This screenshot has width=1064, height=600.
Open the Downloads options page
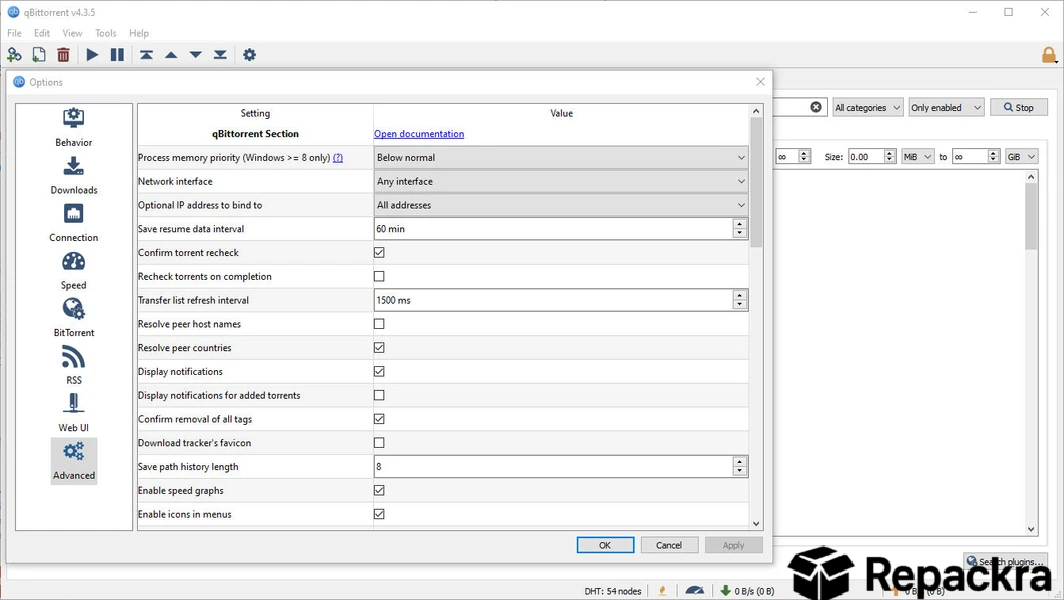[x=74, y=175]
